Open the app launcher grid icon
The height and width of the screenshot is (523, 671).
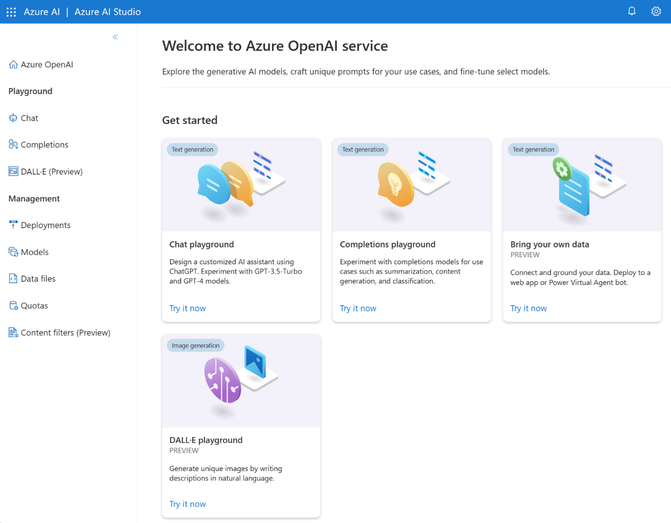click(11, 12)
